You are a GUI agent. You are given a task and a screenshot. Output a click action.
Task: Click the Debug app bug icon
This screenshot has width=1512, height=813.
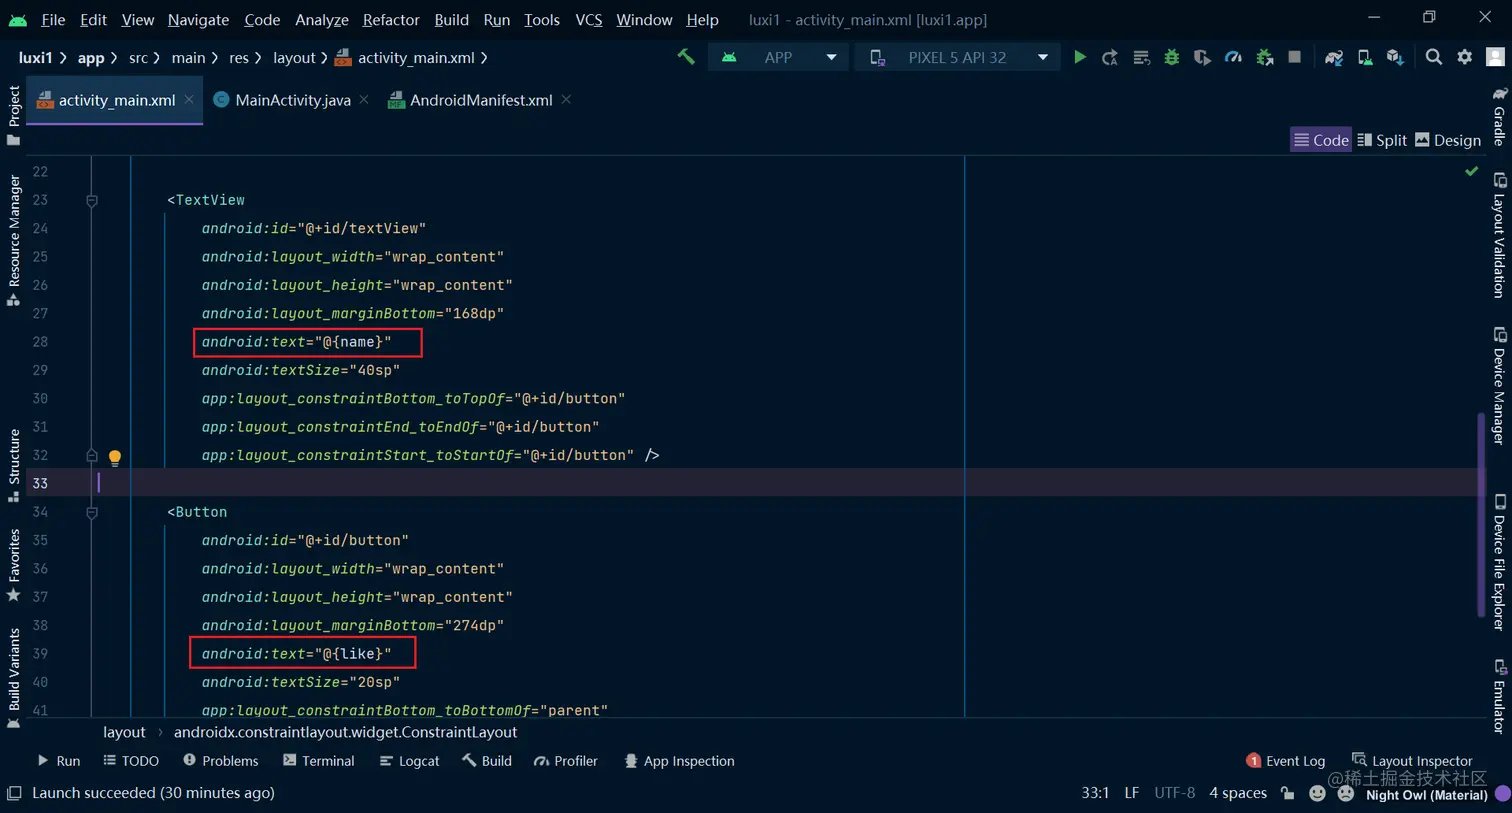coord(1172,57)
